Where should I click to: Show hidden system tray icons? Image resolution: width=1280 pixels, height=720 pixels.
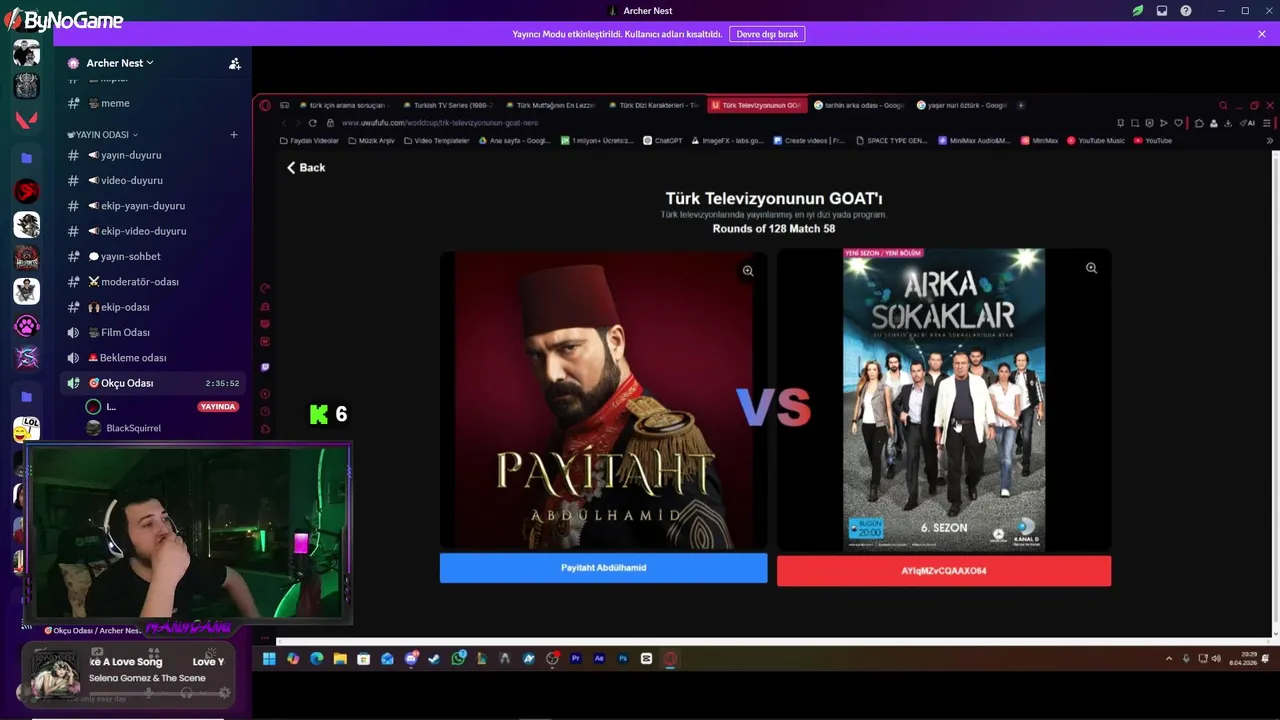click(1169, 659)
